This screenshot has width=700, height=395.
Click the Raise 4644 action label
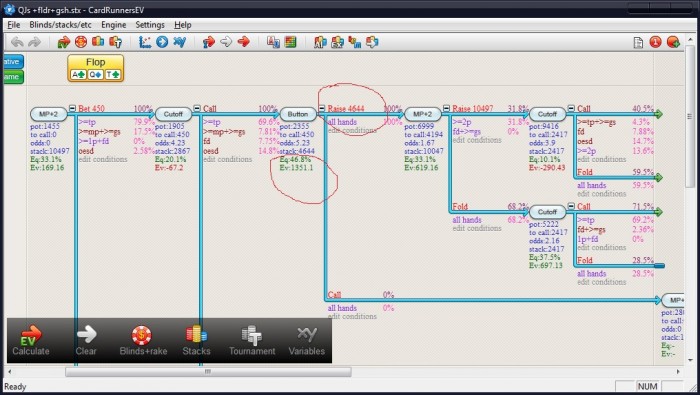click(346, 108)
